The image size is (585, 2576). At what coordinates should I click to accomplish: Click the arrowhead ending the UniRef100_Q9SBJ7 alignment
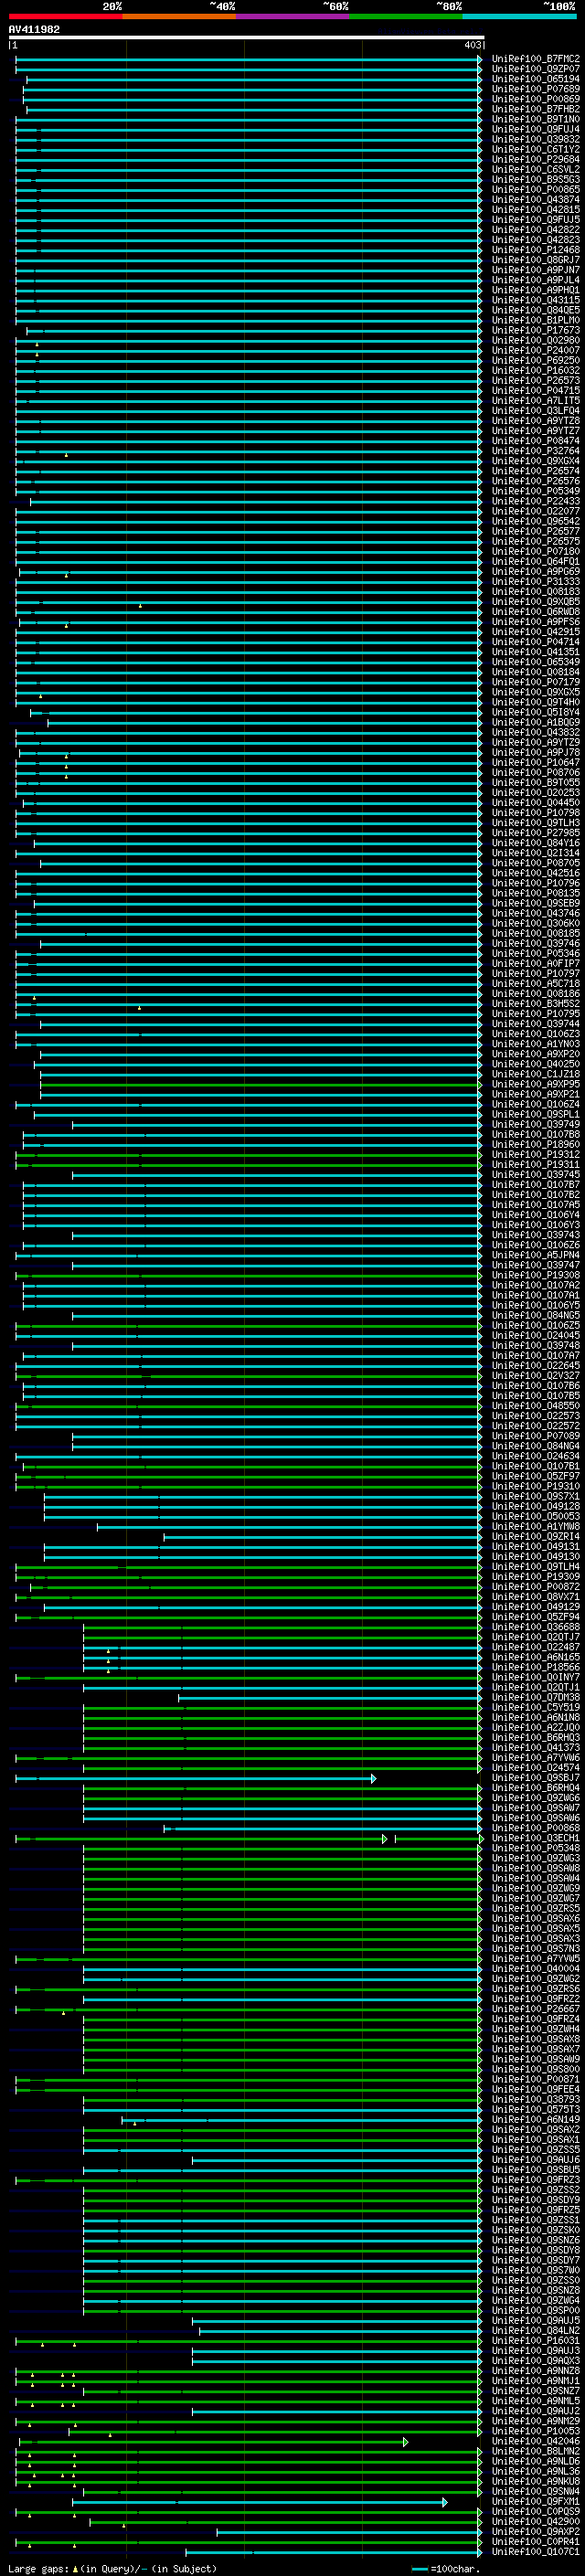click(373, 1778)
